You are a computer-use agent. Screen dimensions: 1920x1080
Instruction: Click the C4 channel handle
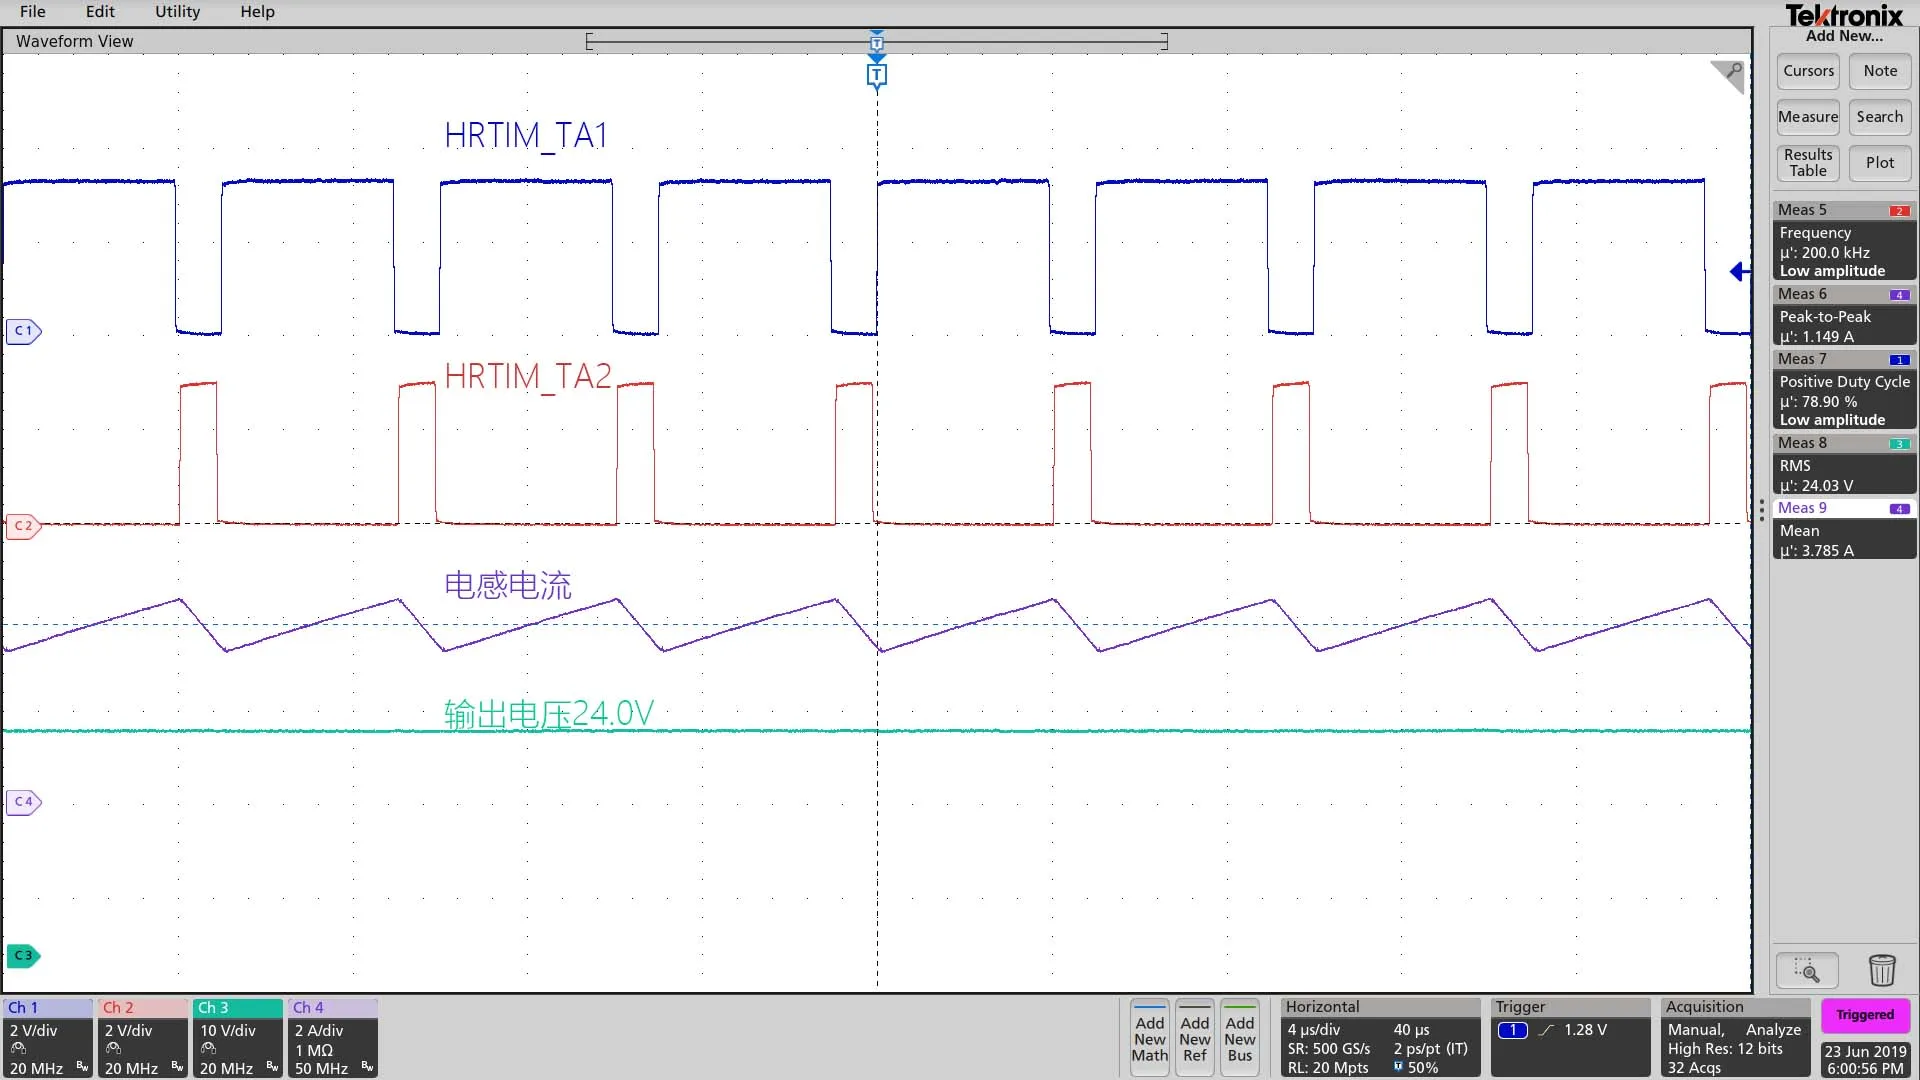23,802
